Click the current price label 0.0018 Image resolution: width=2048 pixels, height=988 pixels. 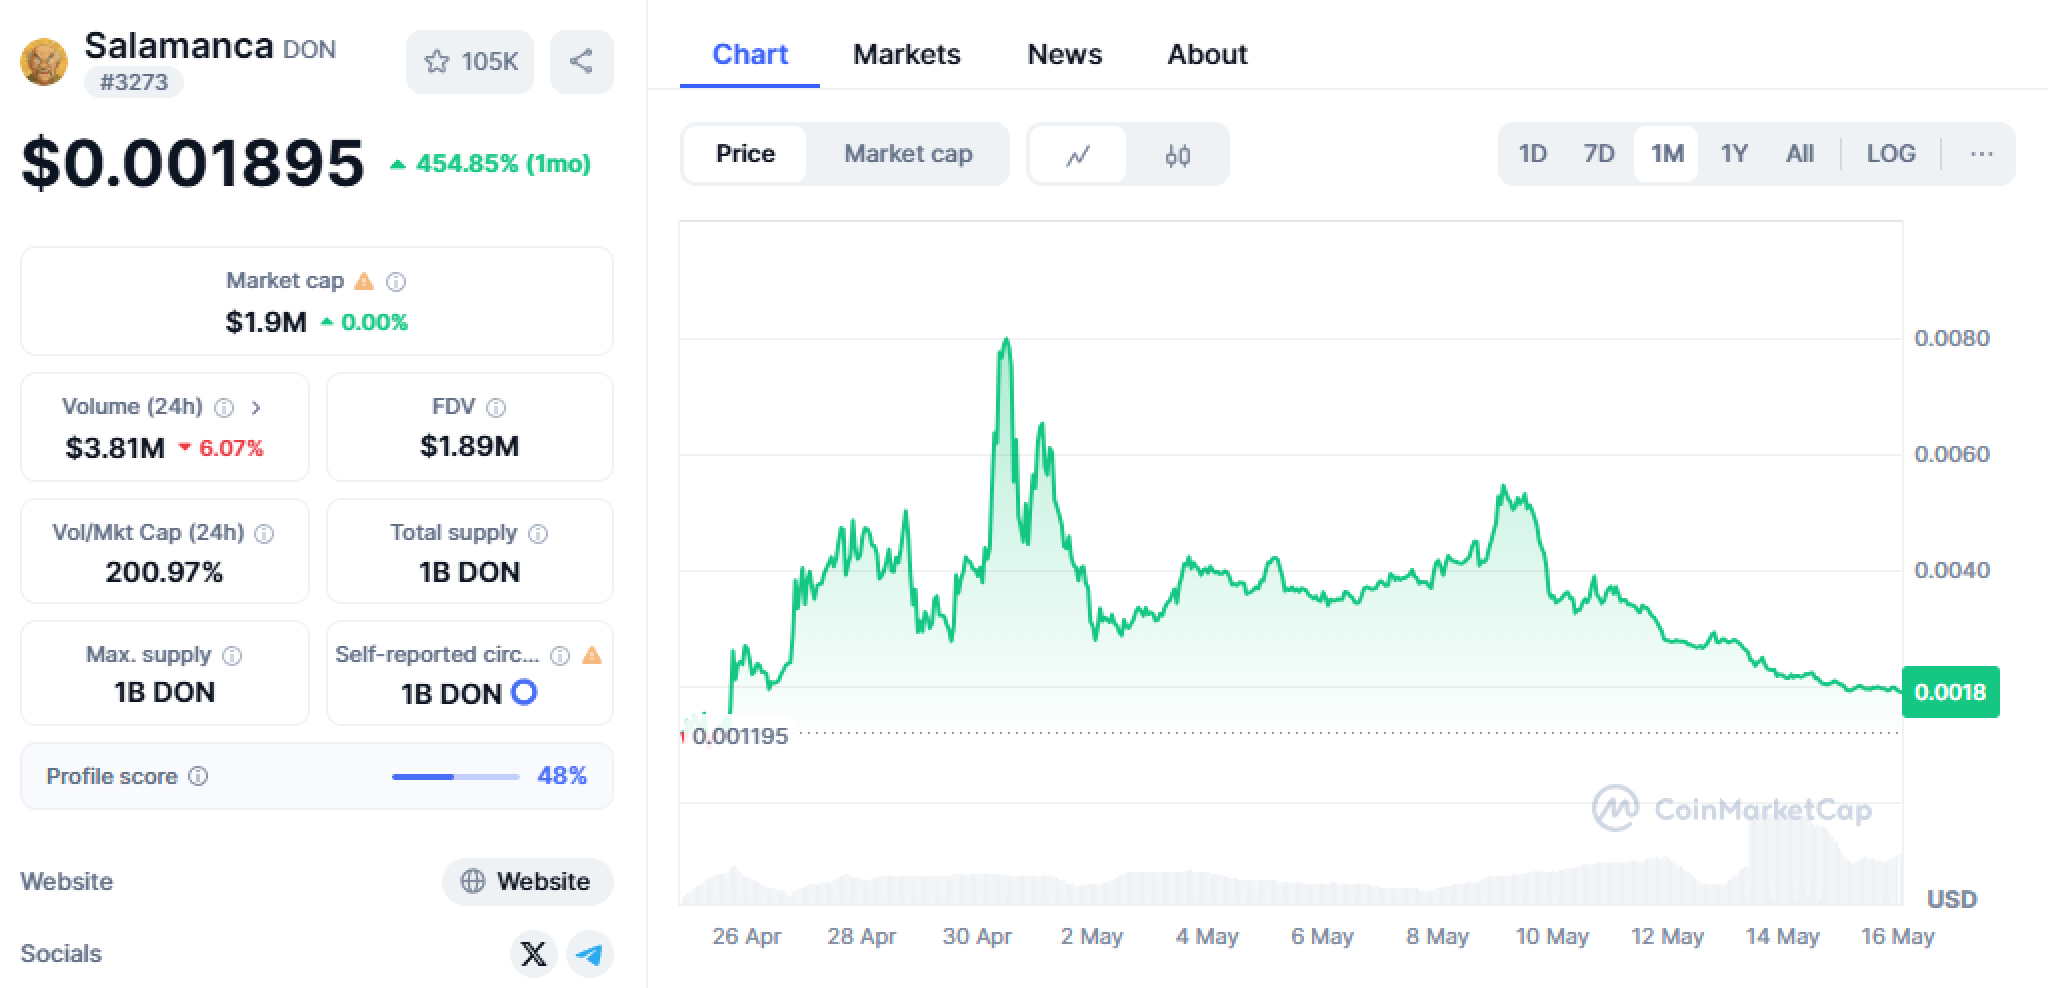click(1950, 692)
